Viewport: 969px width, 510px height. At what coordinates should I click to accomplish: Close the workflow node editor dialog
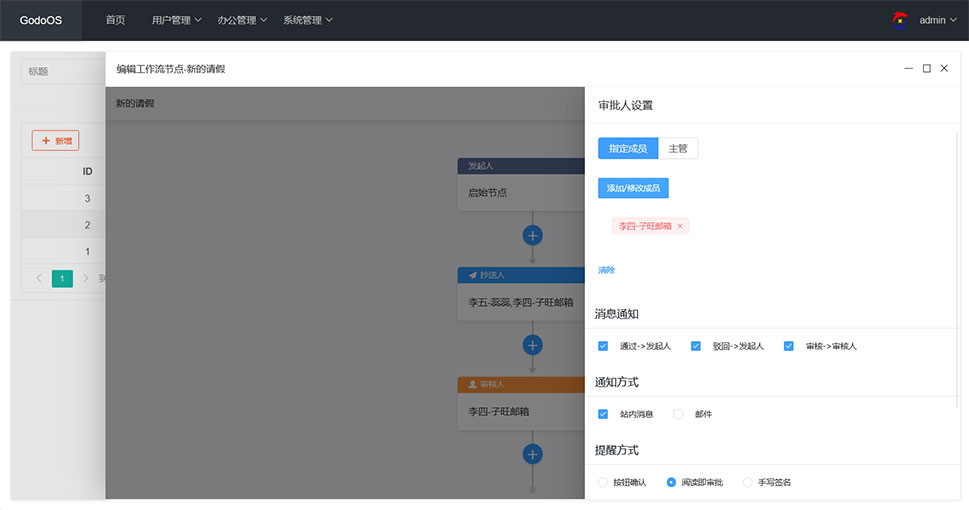click(944, 68)
